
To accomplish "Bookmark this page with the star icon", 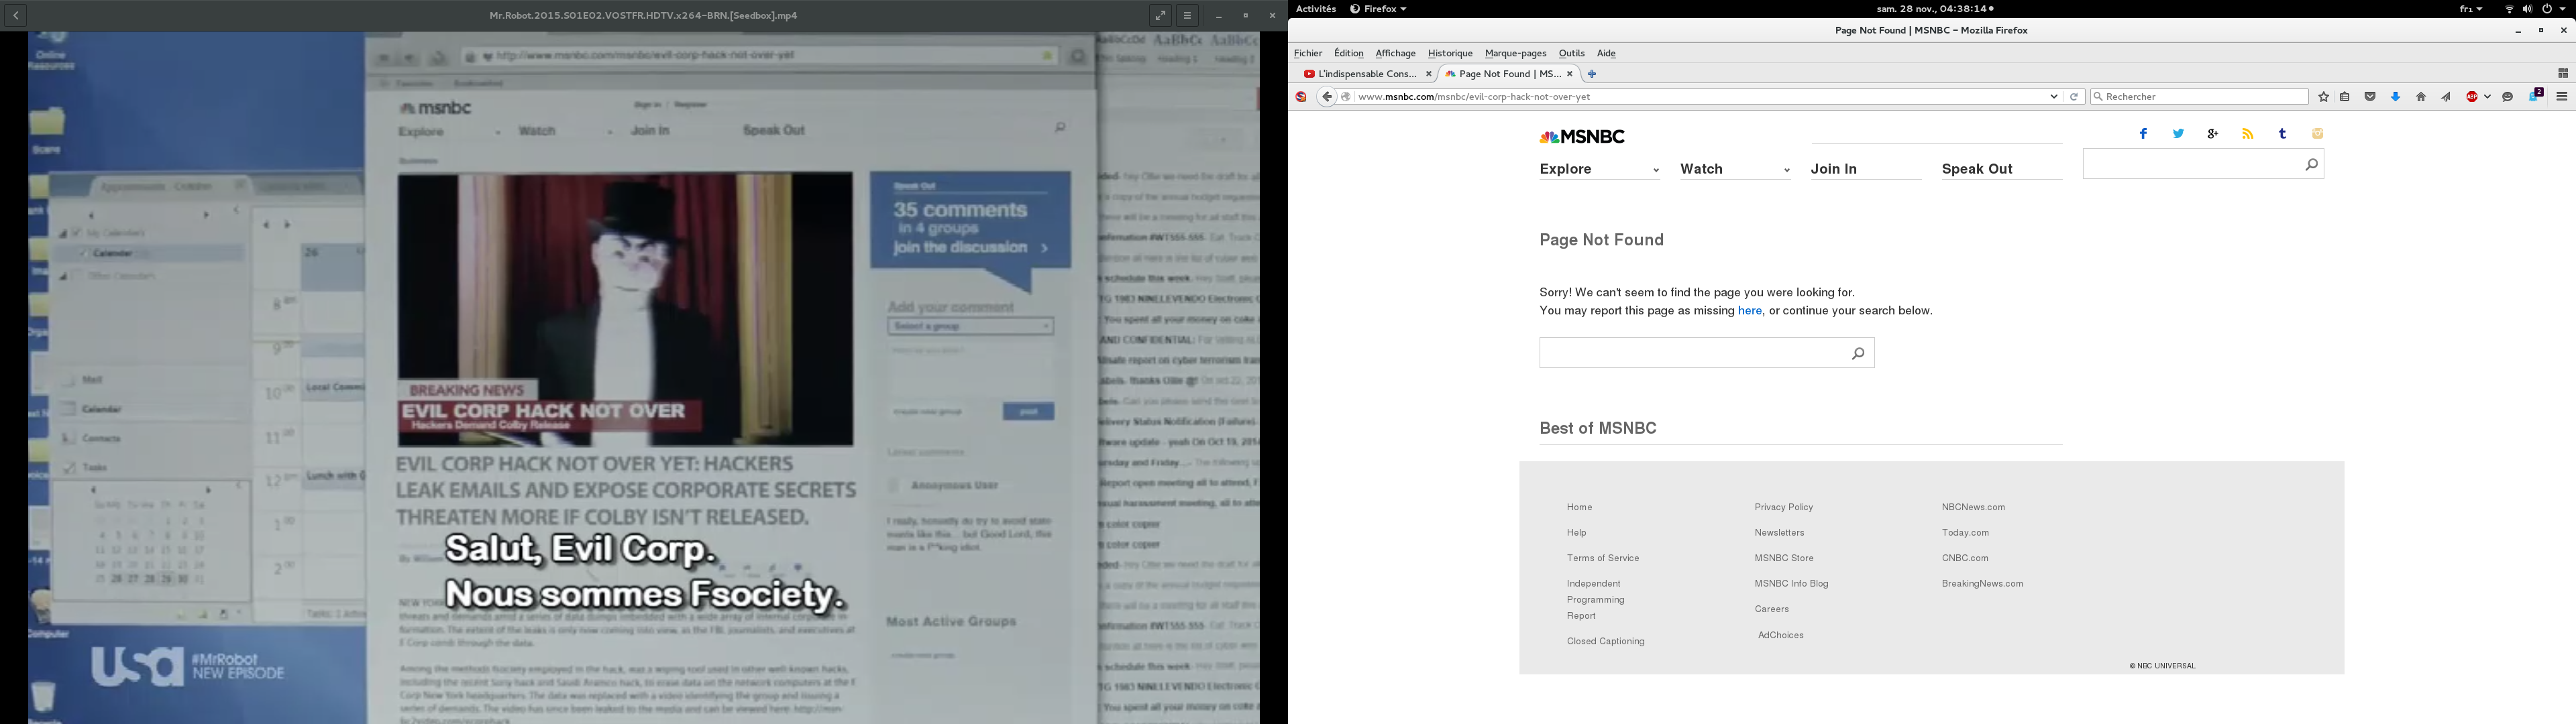I will [2323, 97].
